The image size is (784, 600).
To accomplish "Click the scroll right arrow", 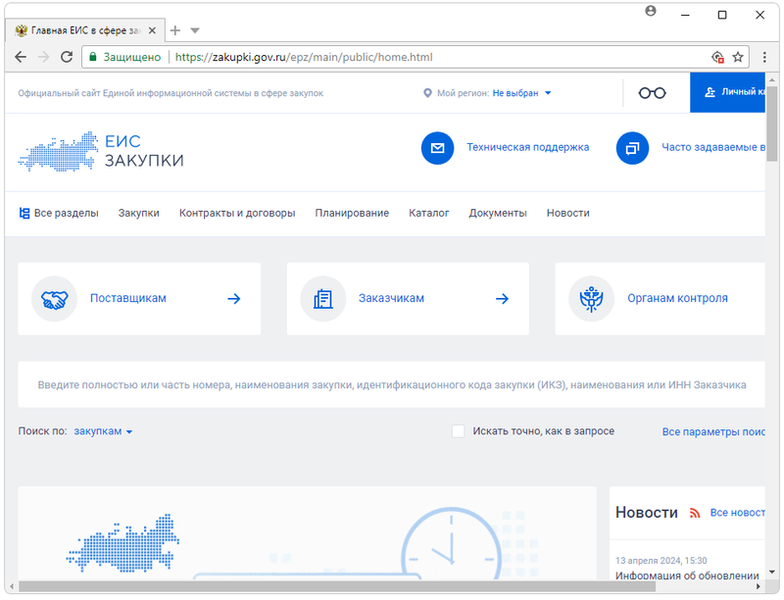I will click(758, 586).
